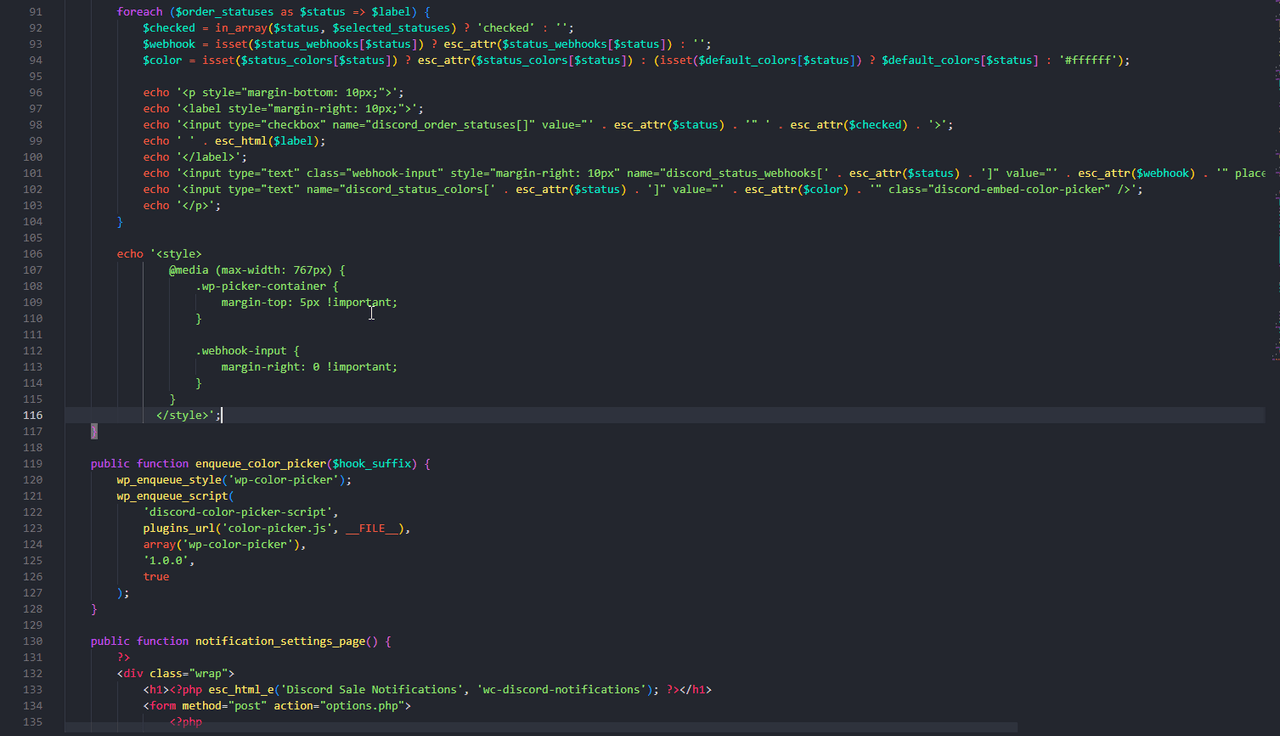The width and height of the screenshot is (1280, 736).
Task: Click the .webhook-input selector on line 112
Action: tap(240, 351)
